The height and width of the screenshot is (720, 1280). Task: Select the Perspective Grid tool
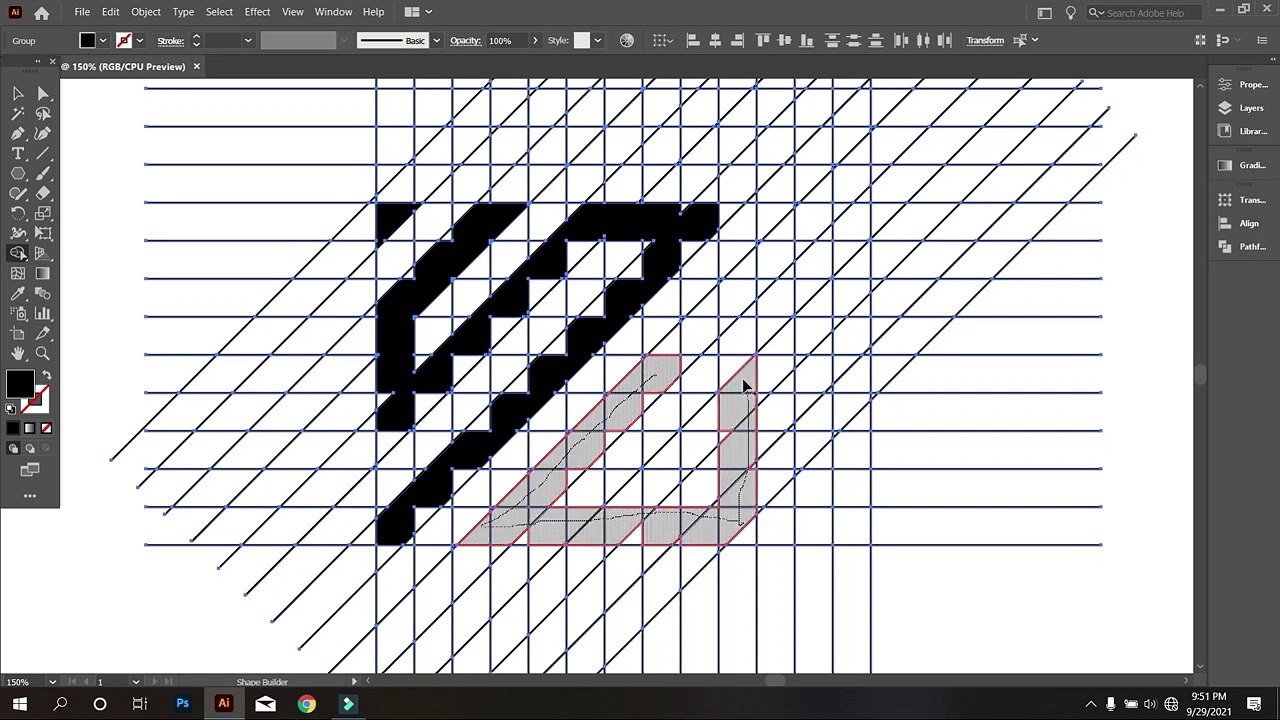(x=43, y=253)
